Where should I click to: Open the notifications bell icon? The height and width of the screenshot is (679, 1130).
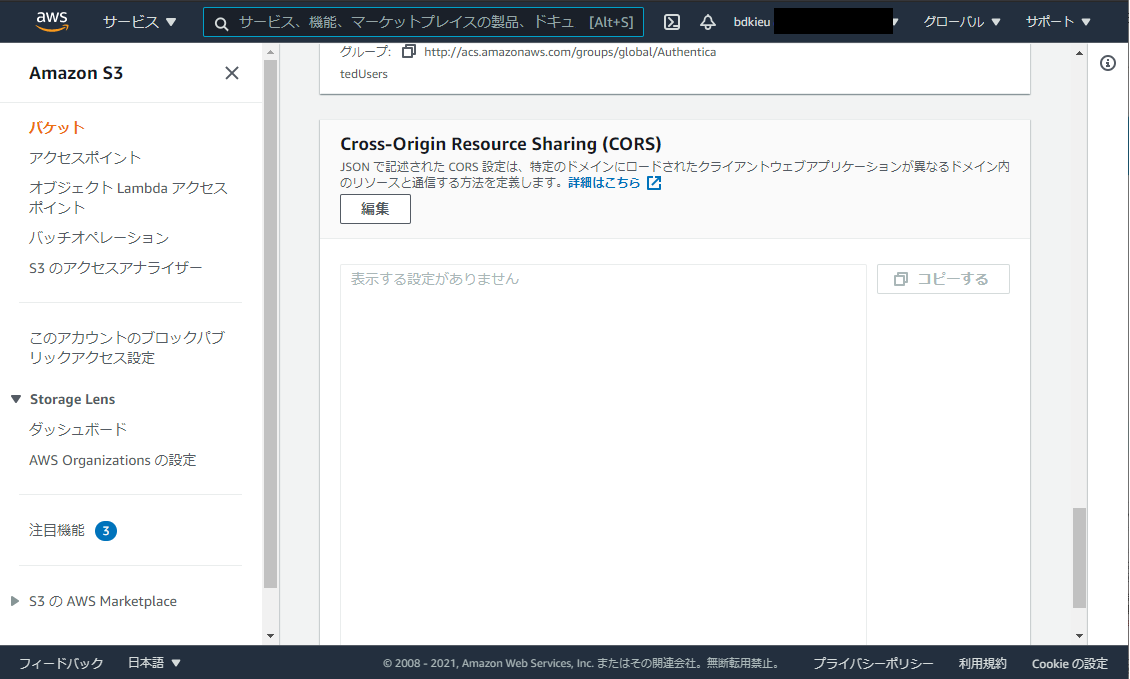pyautogui.click(x=708, y=22)
